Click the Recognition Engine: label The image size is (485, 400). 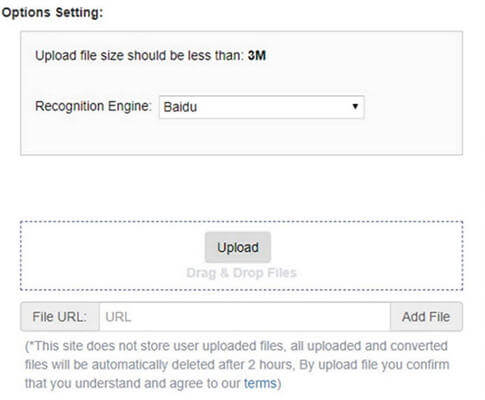point(93,106)
